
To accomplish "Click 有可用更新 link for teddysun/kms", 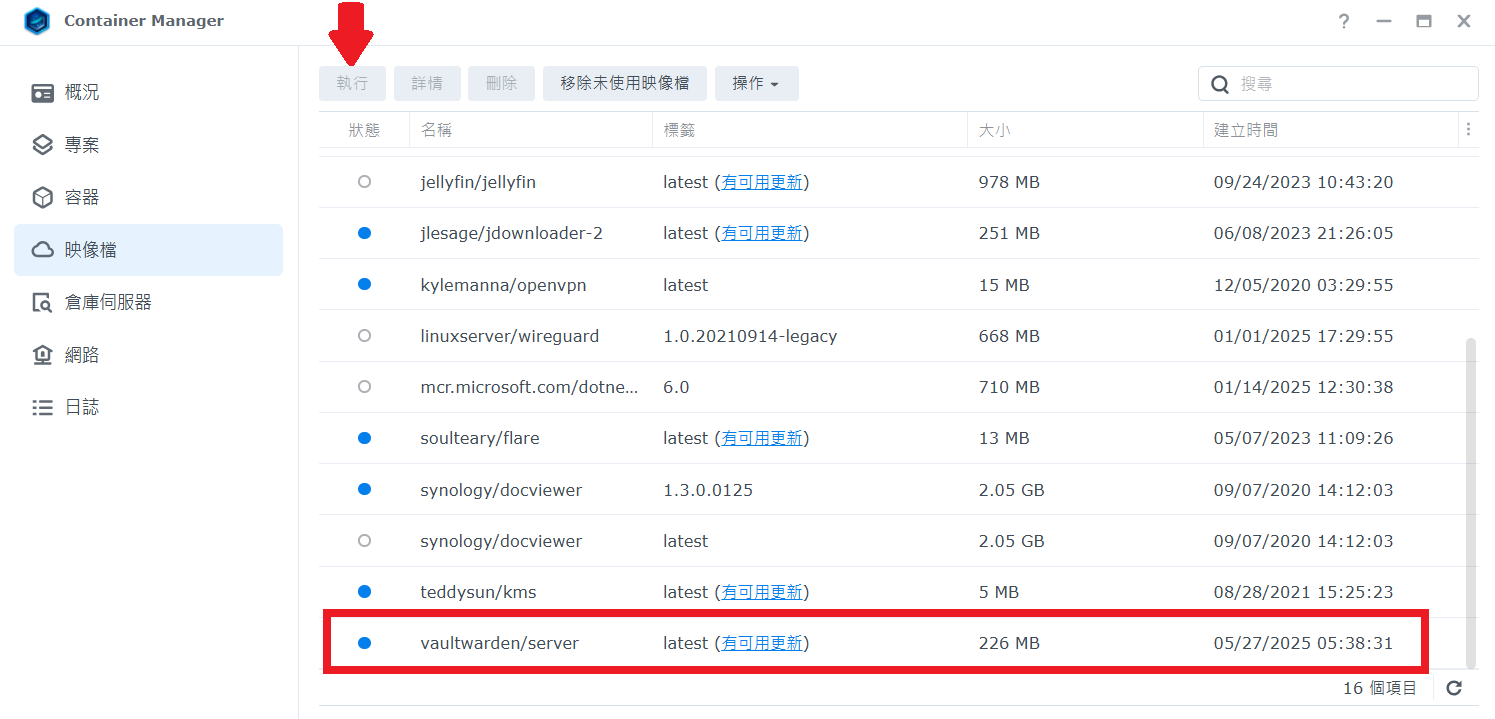I will [762, 592].
